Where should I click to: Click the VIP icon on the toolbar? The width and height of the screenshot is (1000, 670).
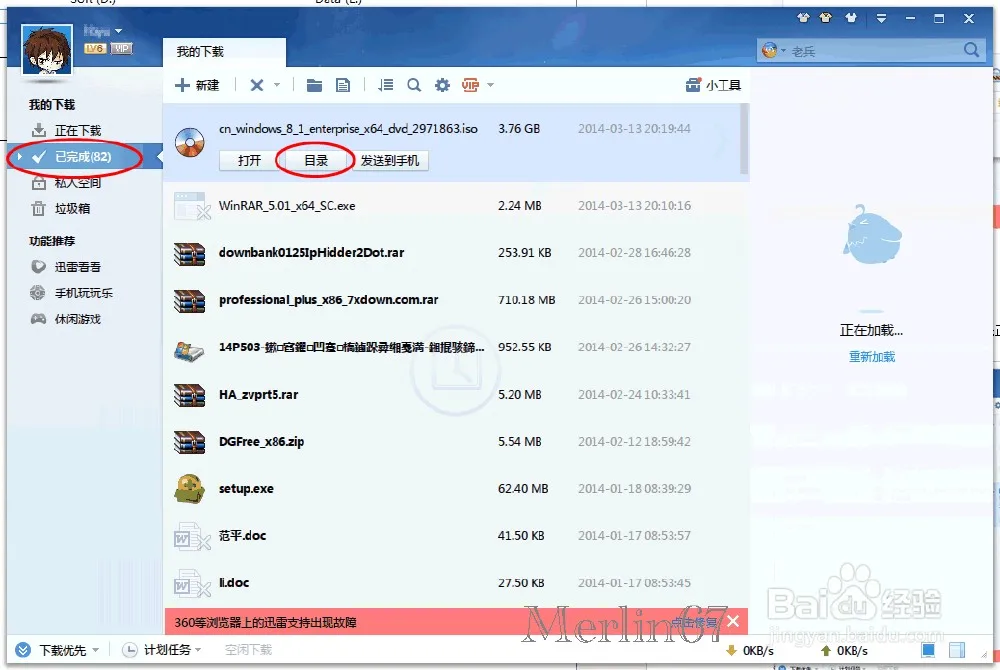point(469,85)
